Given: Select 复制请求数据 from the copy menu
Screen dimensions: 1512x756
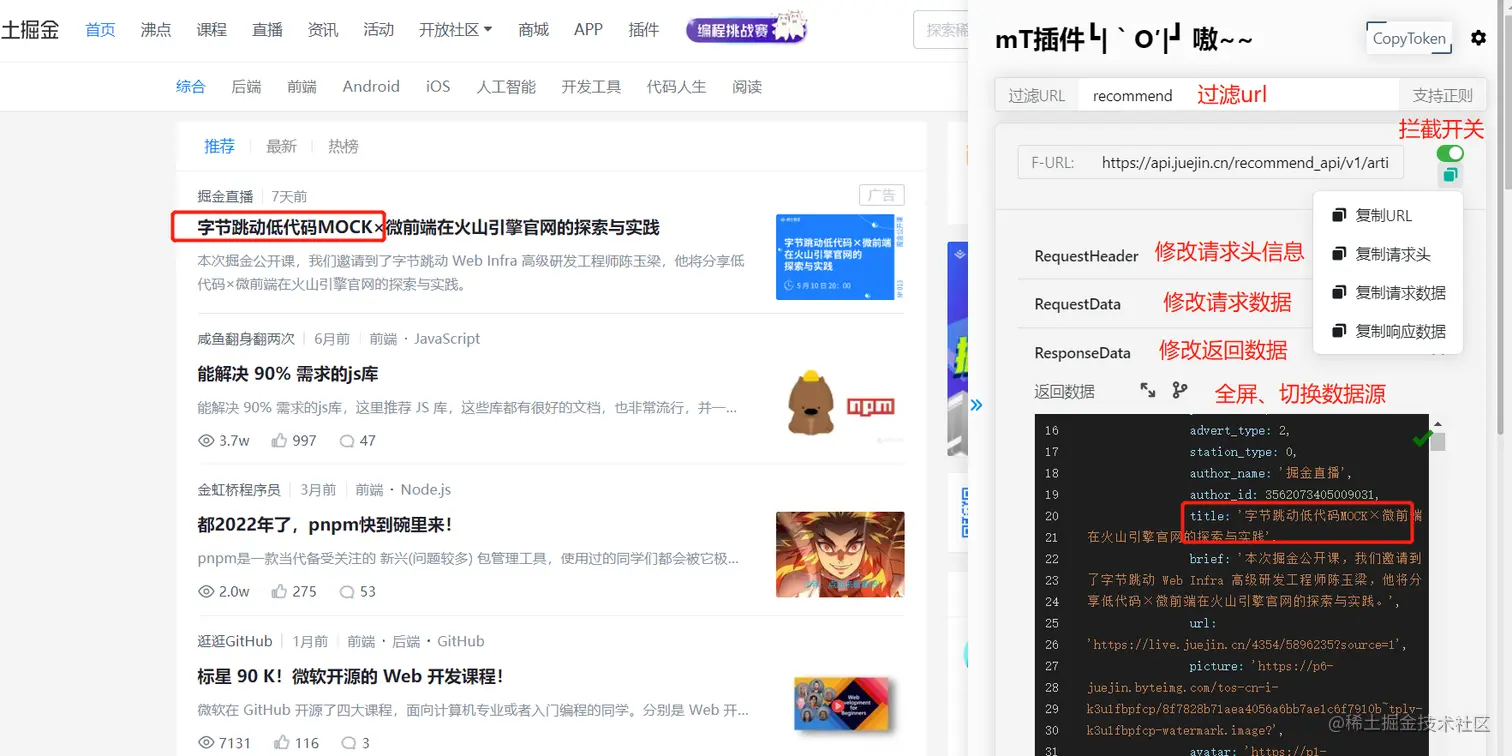Looking at the screenshot, I should click(1388, 292).
